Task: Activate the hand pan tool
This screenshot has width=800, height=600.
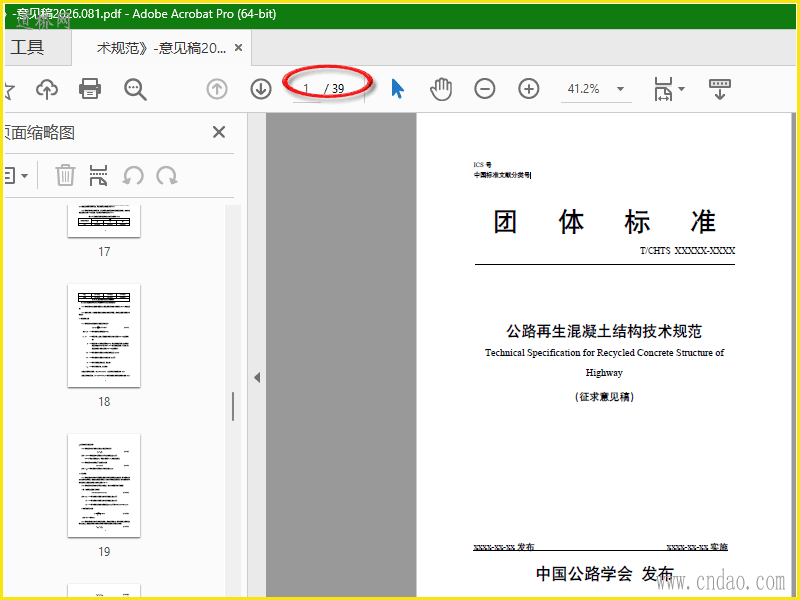Action: 441,89
